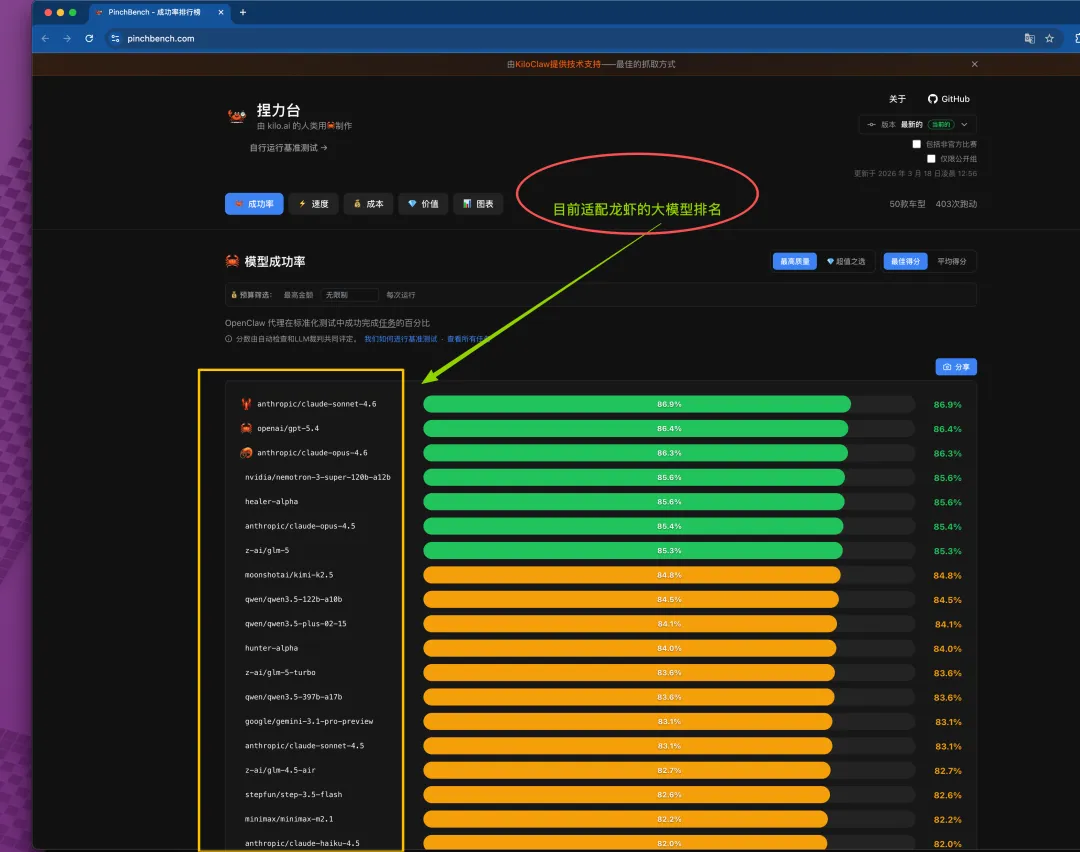The image size is (1080, 852).
Task: Open the 关于 page link
Action: (x=897, y=99)
